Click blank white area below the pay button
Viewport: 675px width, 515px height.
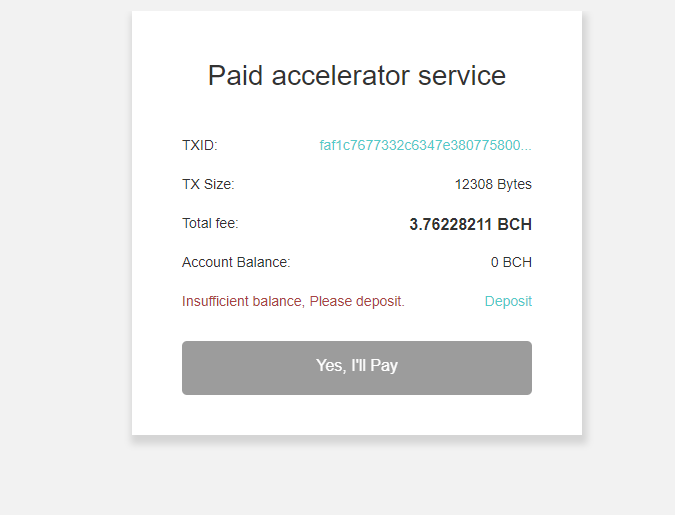coord(357,415)
